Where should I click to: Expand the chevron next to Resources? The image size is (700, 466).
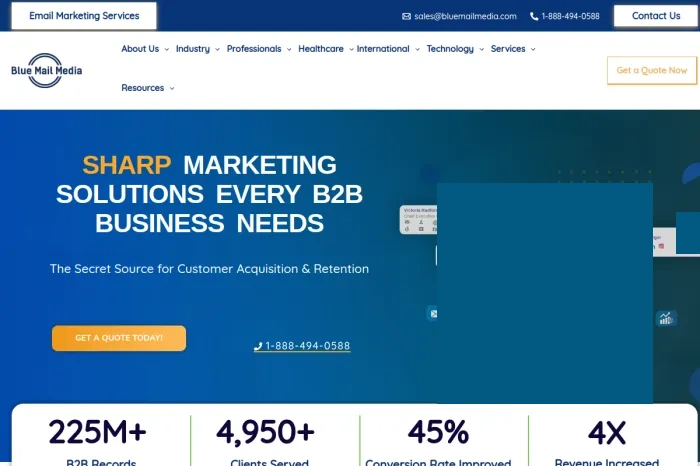pos(172,89)
